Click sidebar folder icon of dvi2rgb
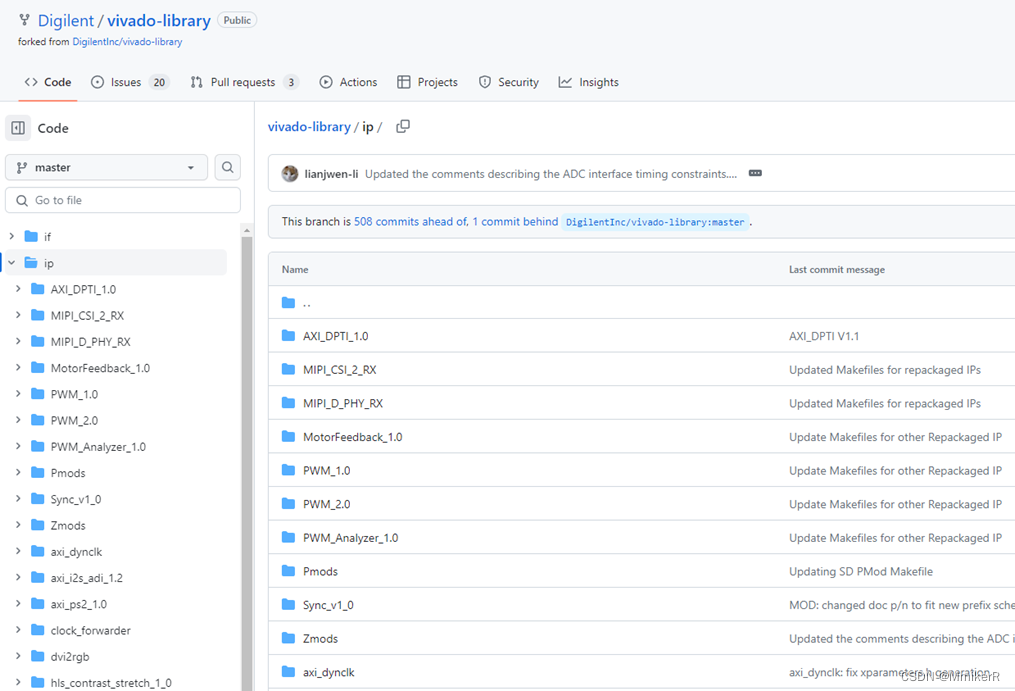 pyautogui.click(x=38, y=656)
